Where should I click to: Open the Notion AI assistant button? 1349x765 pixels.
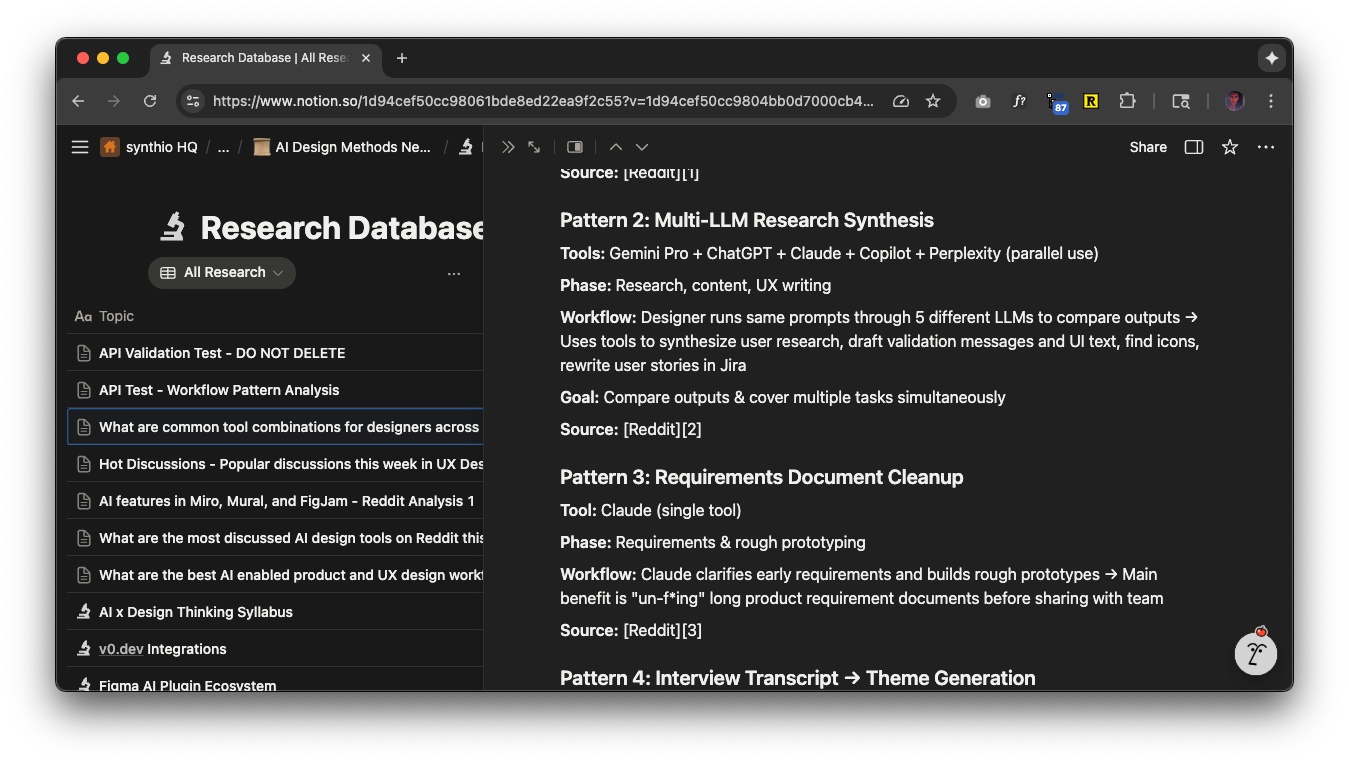(1257, 653)
